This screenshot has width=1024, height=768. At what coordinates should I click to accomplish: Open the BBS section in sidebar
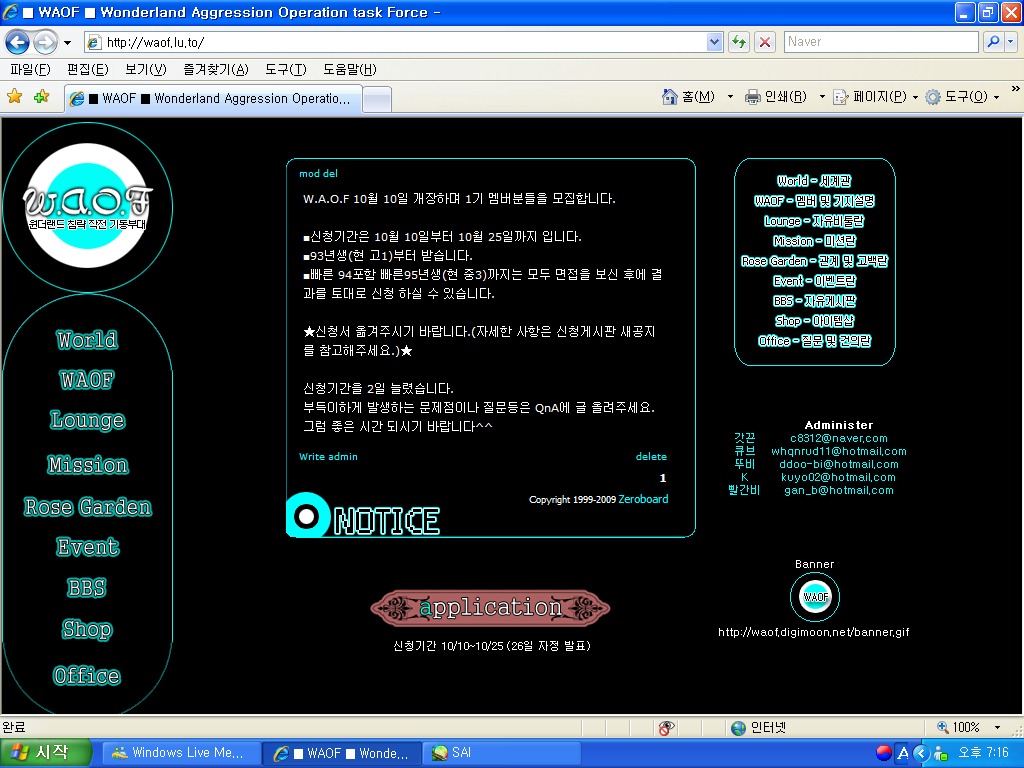coord(87,588)
